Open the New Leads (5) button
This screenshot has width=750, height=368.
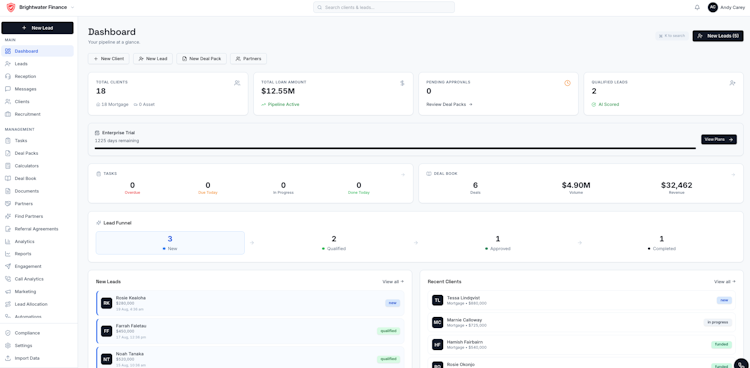tap(718, 36)
